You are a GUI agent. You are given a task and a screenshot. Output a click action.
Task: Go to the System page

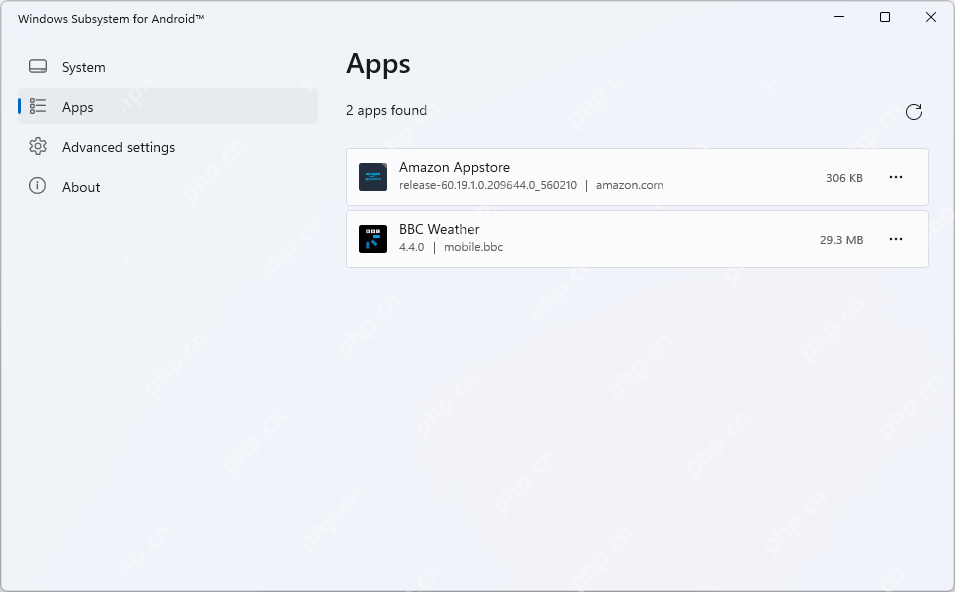pyautogui.click(x=168, y=67)
